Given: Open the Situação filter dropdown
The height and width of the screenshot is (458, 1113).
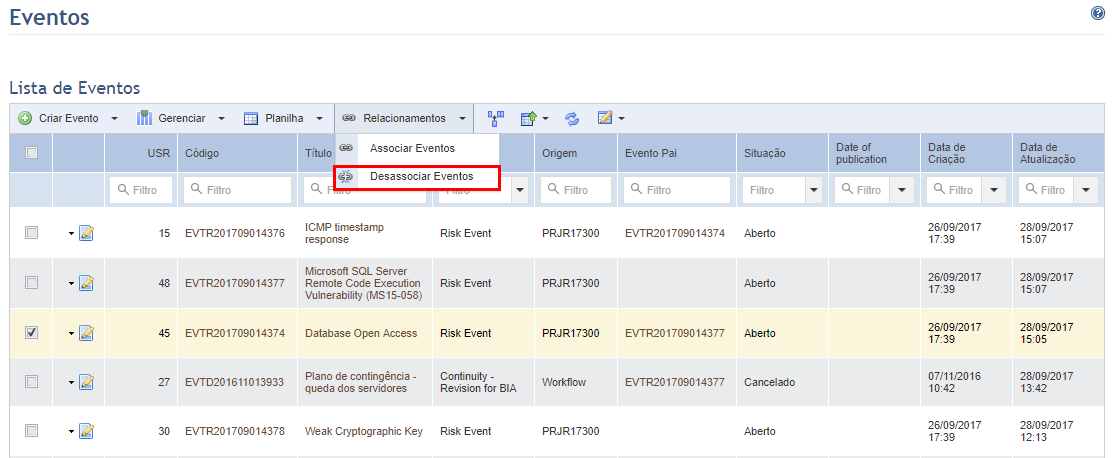Looking at the screenshot, I should 813,190.
